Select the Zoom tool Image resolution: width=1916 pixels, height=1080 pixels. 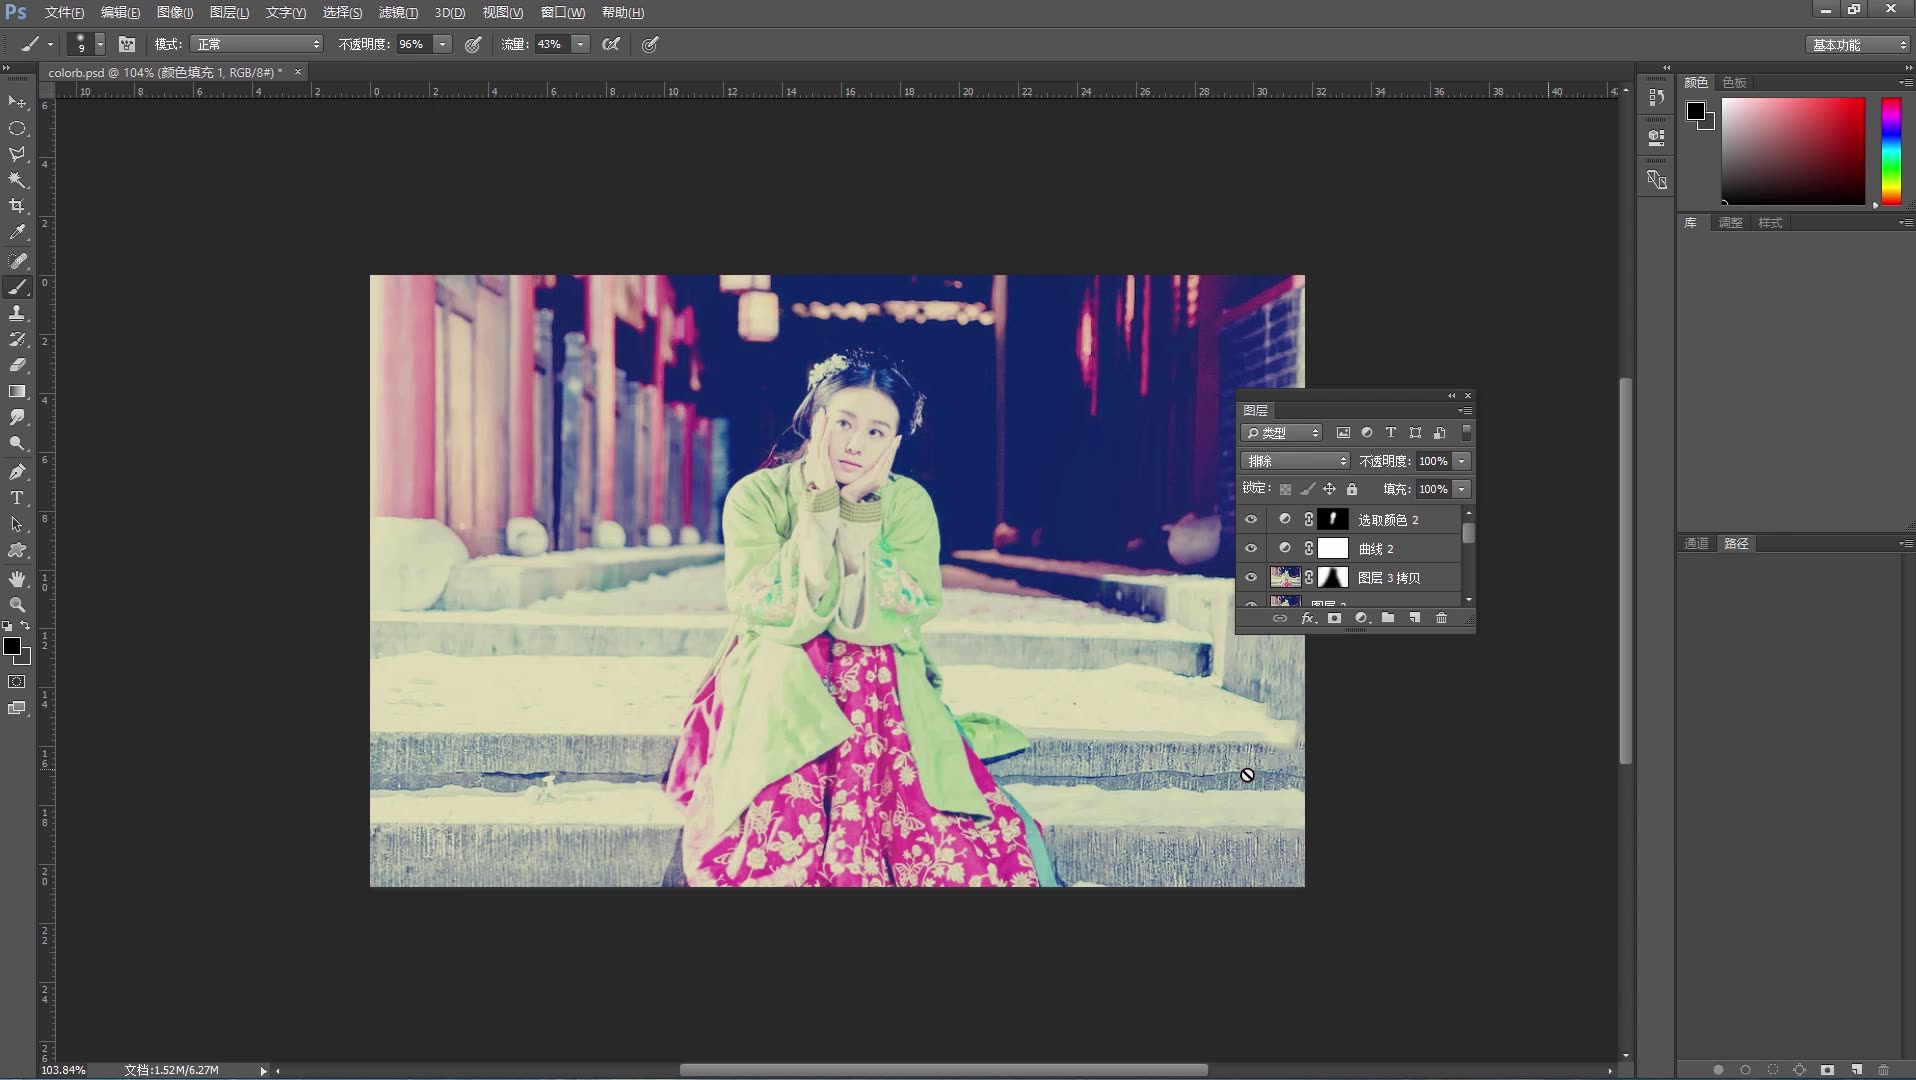pyautogui.click(x=17, y=604)
